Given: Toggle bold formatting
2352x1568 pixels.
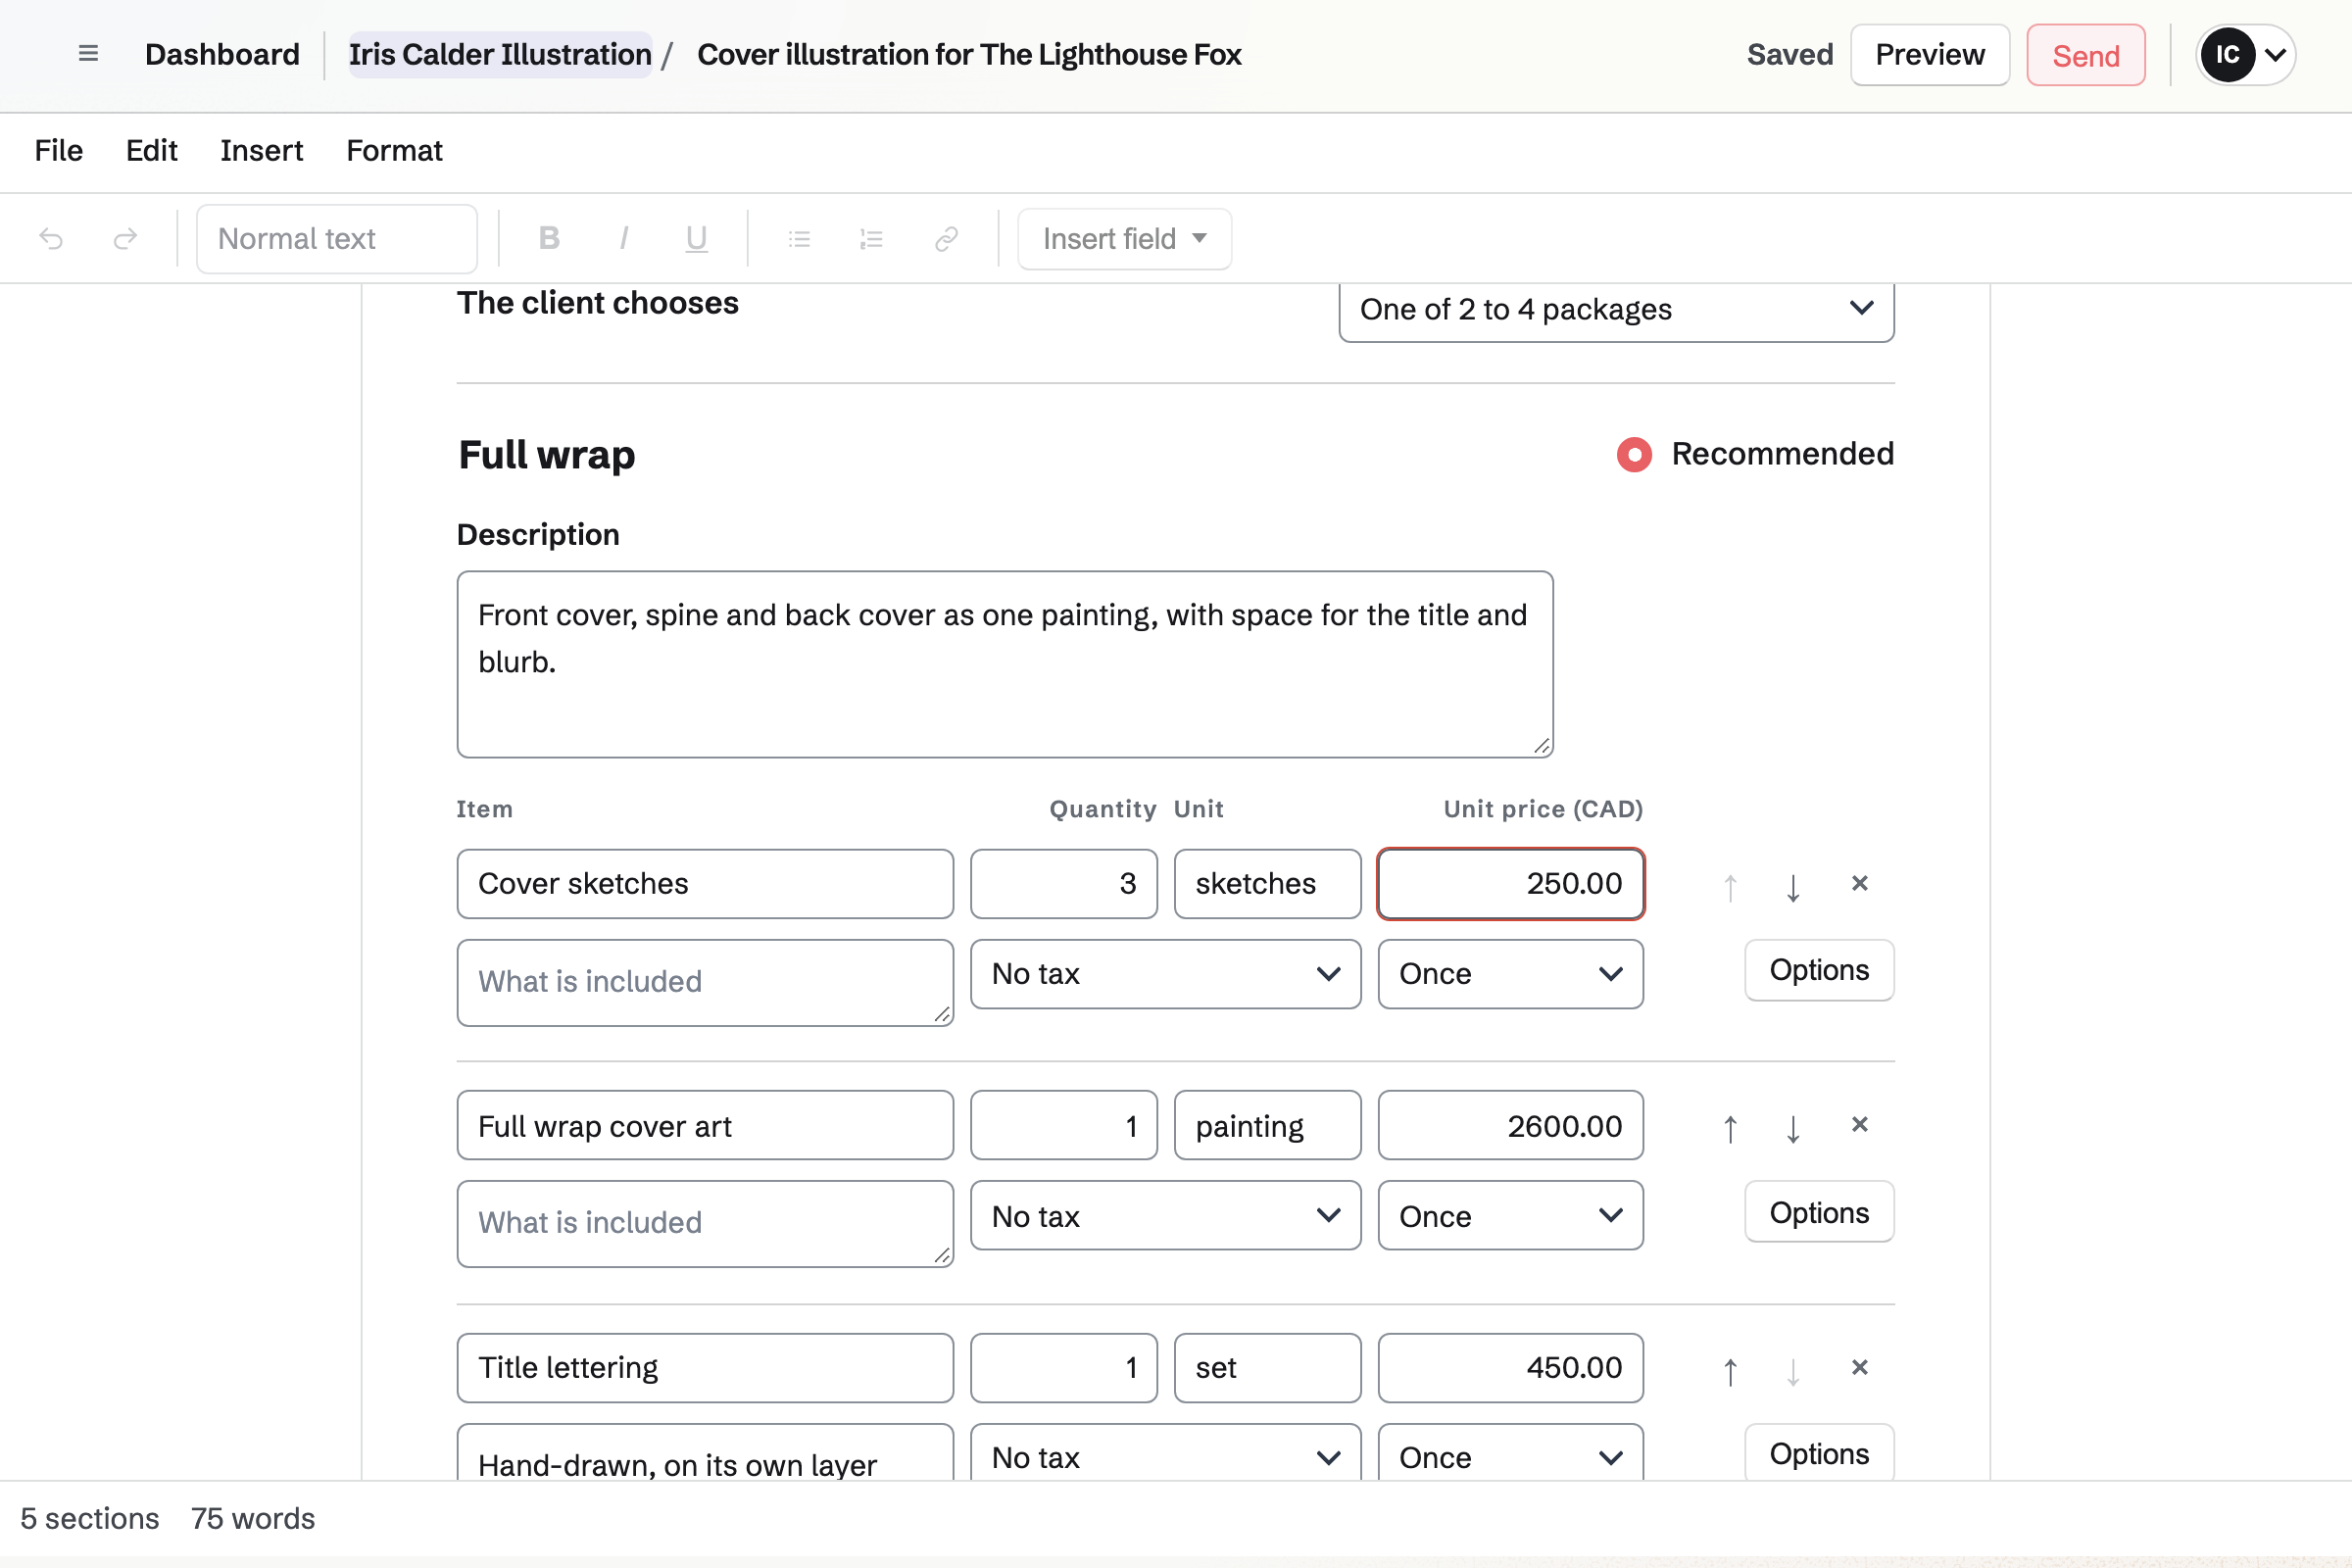Looking at the screenshot, I should click(x=549, y=238).
